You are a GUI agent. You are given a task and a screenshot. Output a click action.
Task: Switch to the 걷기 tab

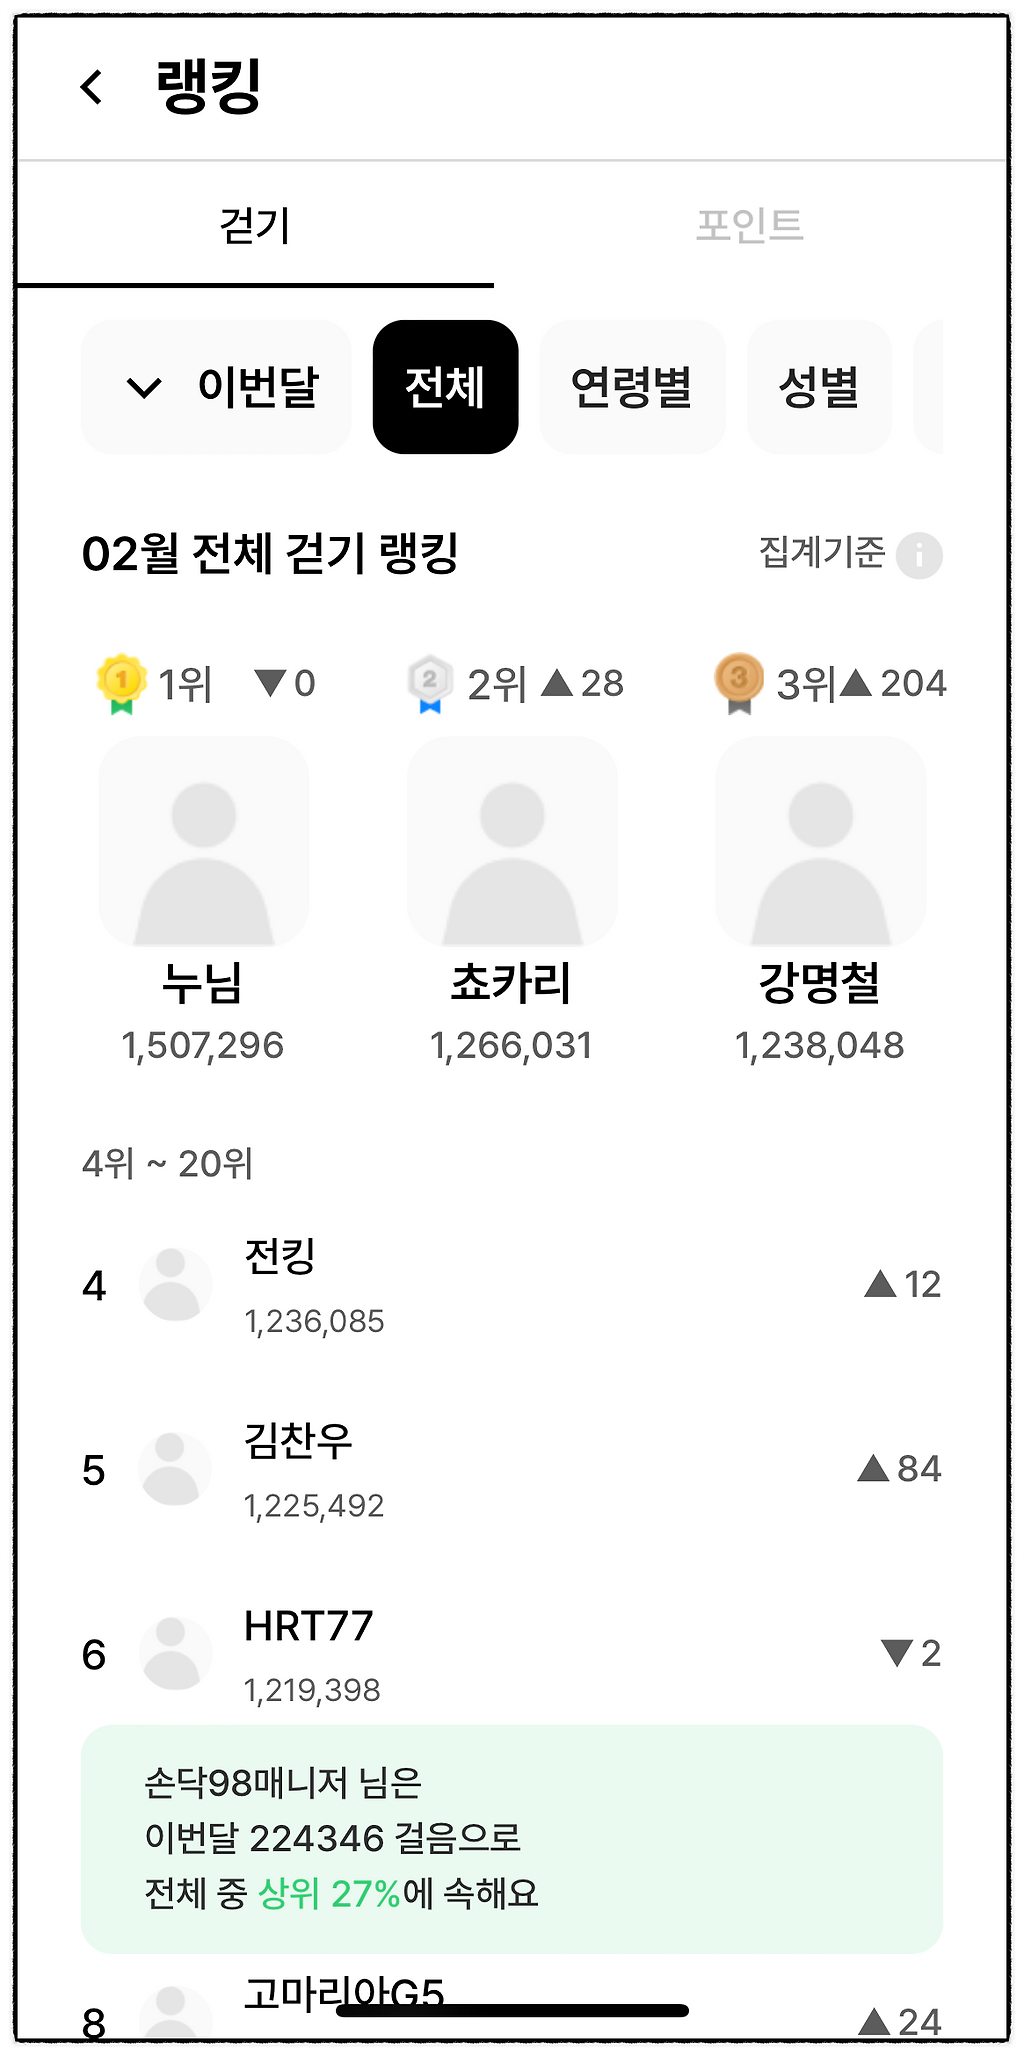coord(255,225)
